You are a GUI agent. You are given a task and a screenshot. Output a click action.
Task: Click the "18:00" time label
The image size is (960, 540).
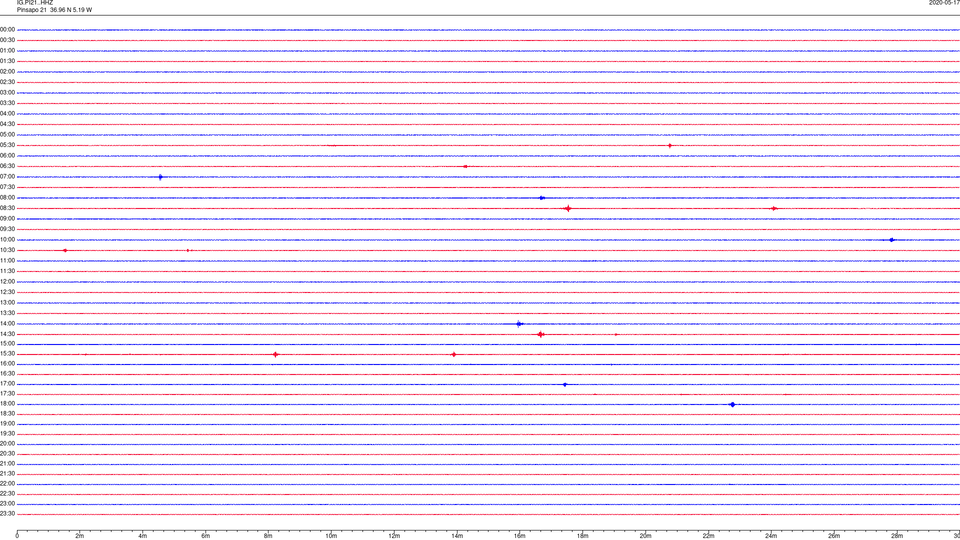7,404
